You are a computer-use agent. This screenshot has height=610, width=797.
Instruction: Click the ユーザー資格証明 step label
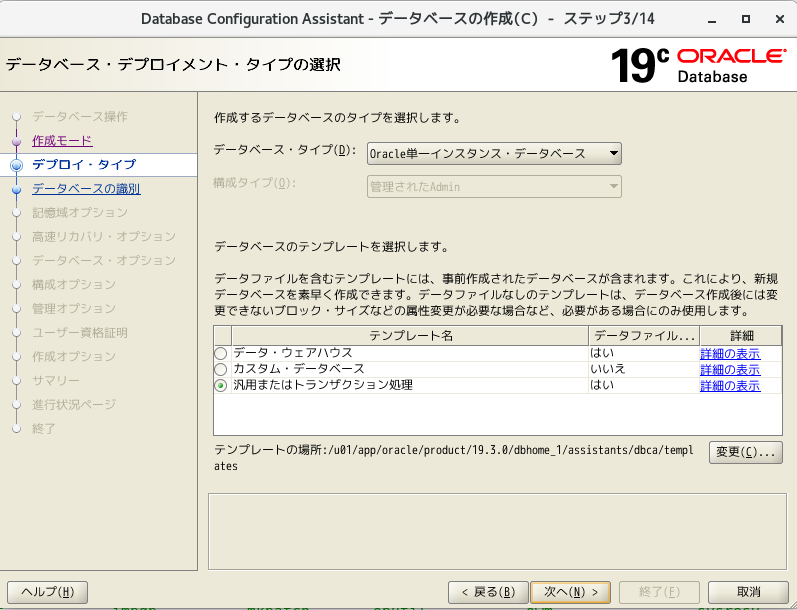[x=80, y=332]
